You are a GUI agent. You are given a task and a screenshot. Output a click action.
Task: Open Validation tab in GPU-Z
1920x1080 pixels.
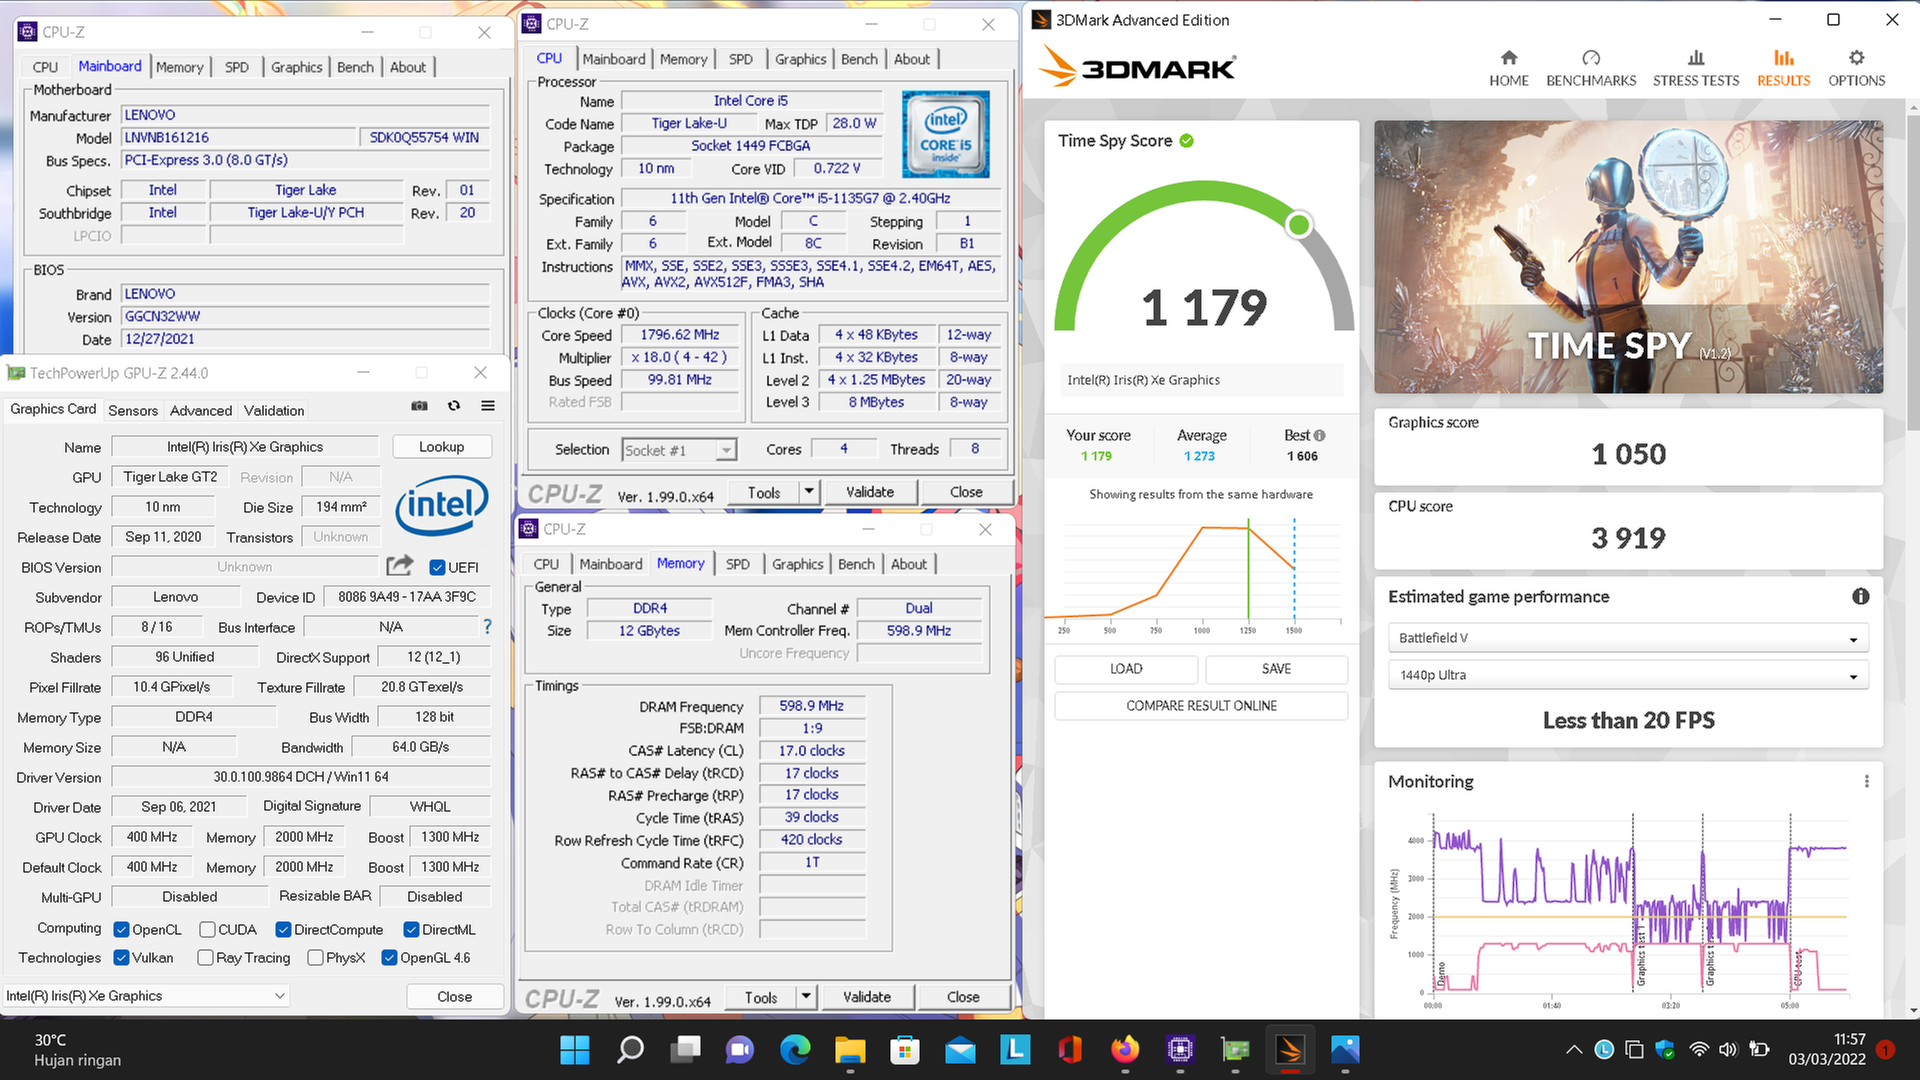coord(274,411)
